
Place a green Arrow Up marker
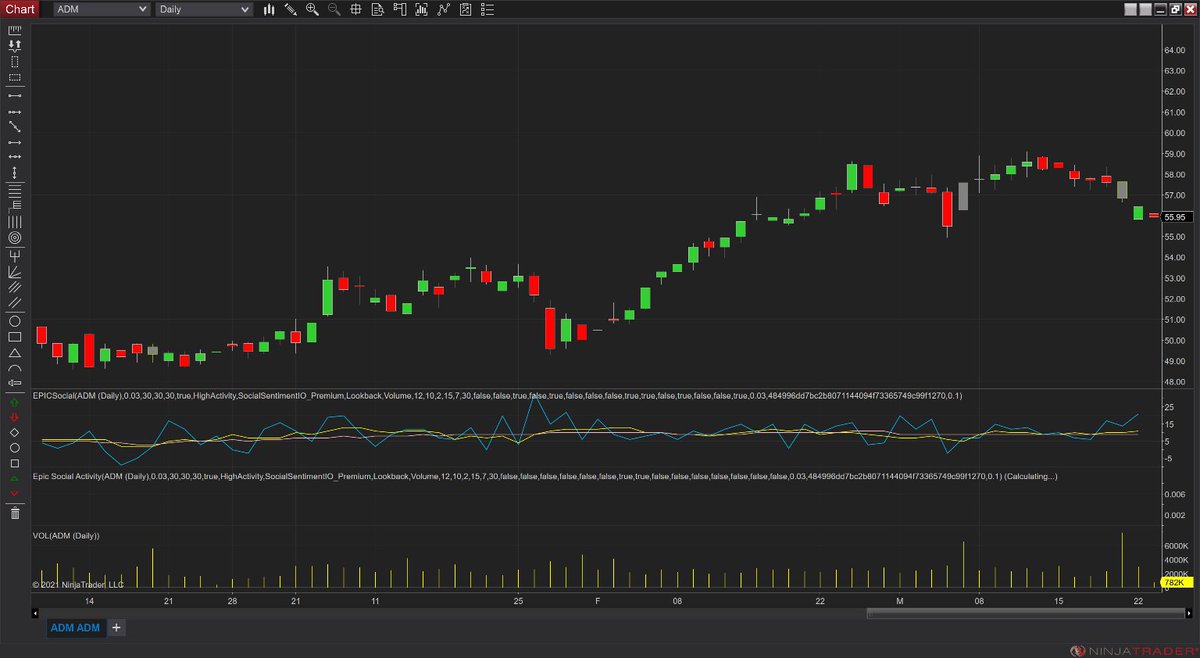coord(15,402)
